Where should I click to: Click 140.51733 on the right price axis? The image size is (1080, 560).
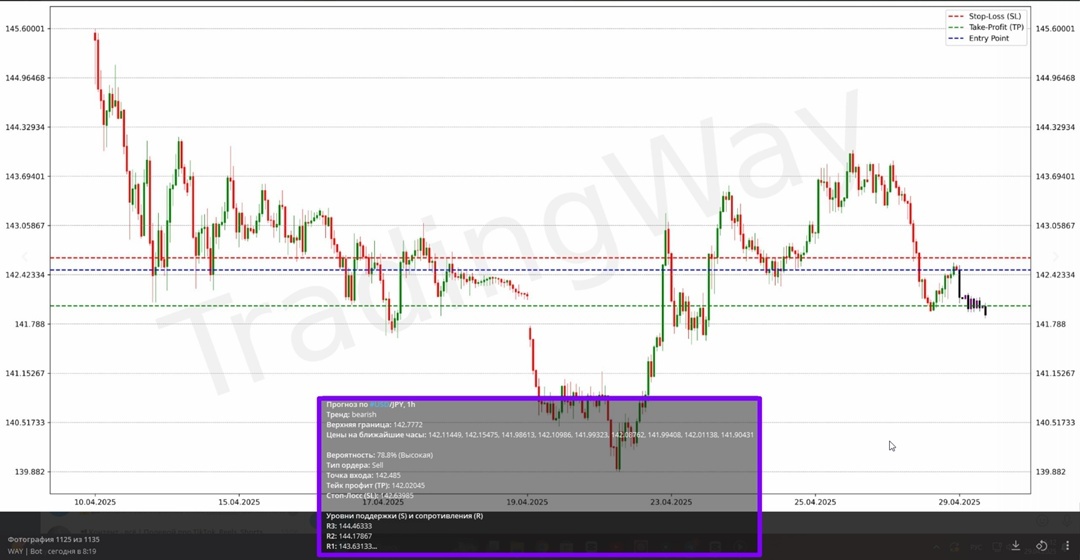point(1055,422)
